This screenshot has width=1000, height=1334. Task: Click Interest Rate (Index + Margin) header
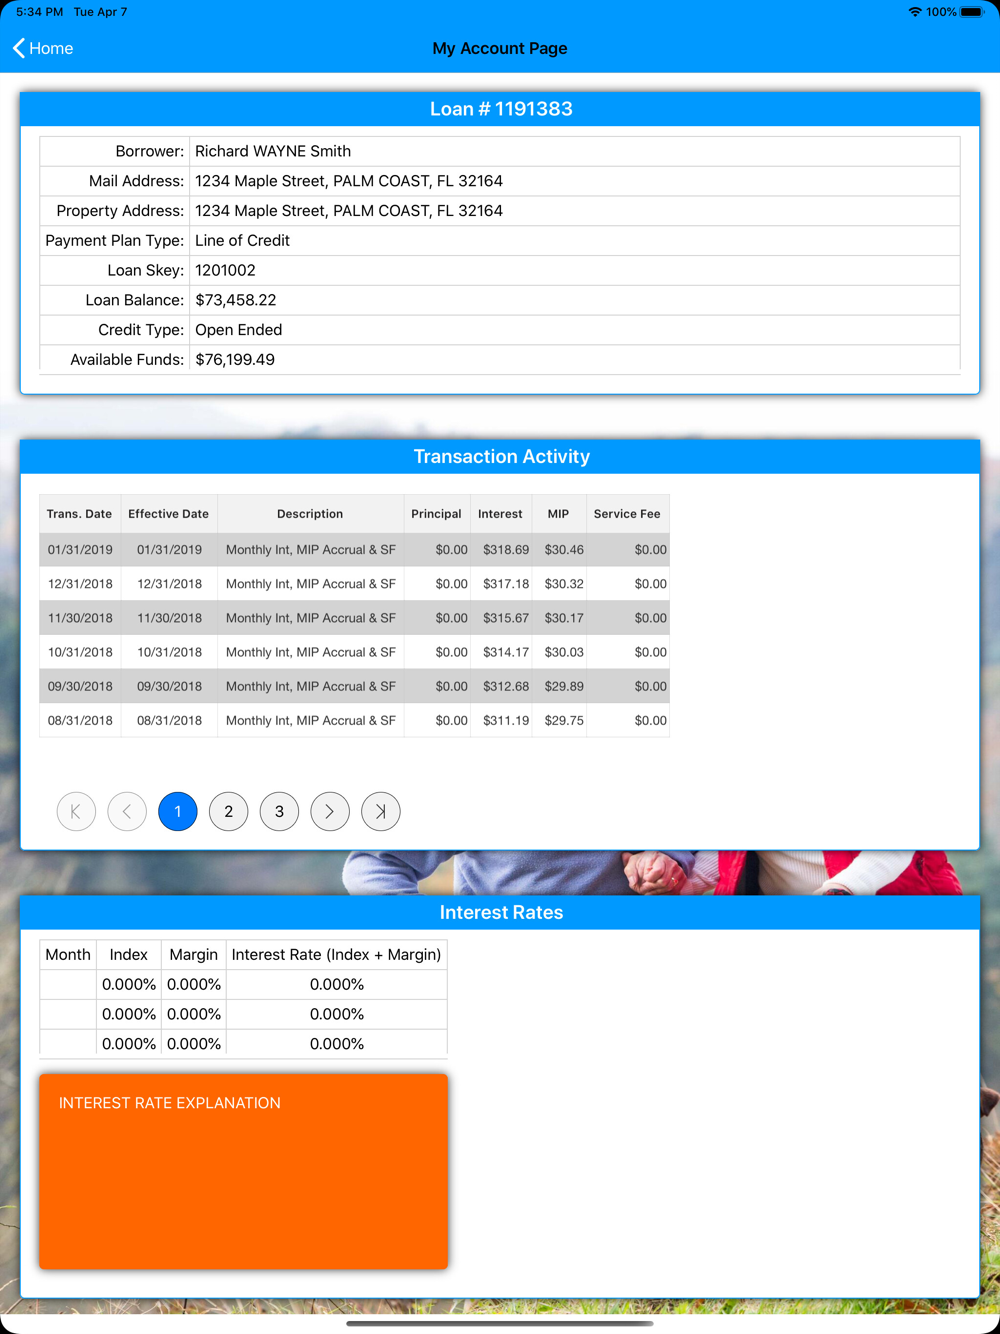(x=336, y=955)
